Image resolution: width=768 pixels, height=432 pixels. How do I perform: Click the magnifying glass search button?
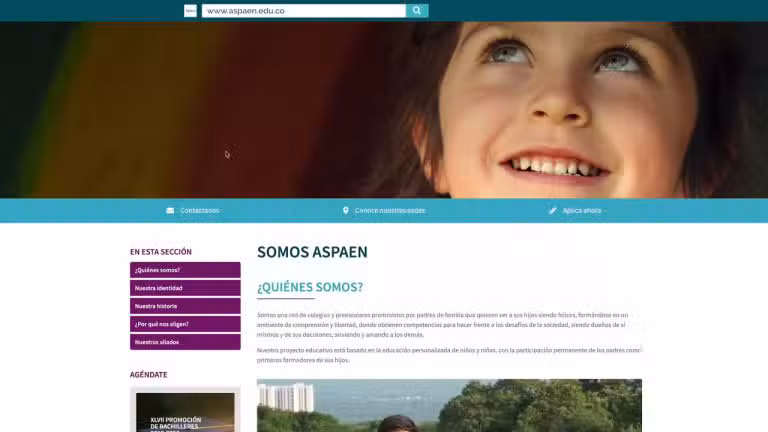[x=417, y=11]
